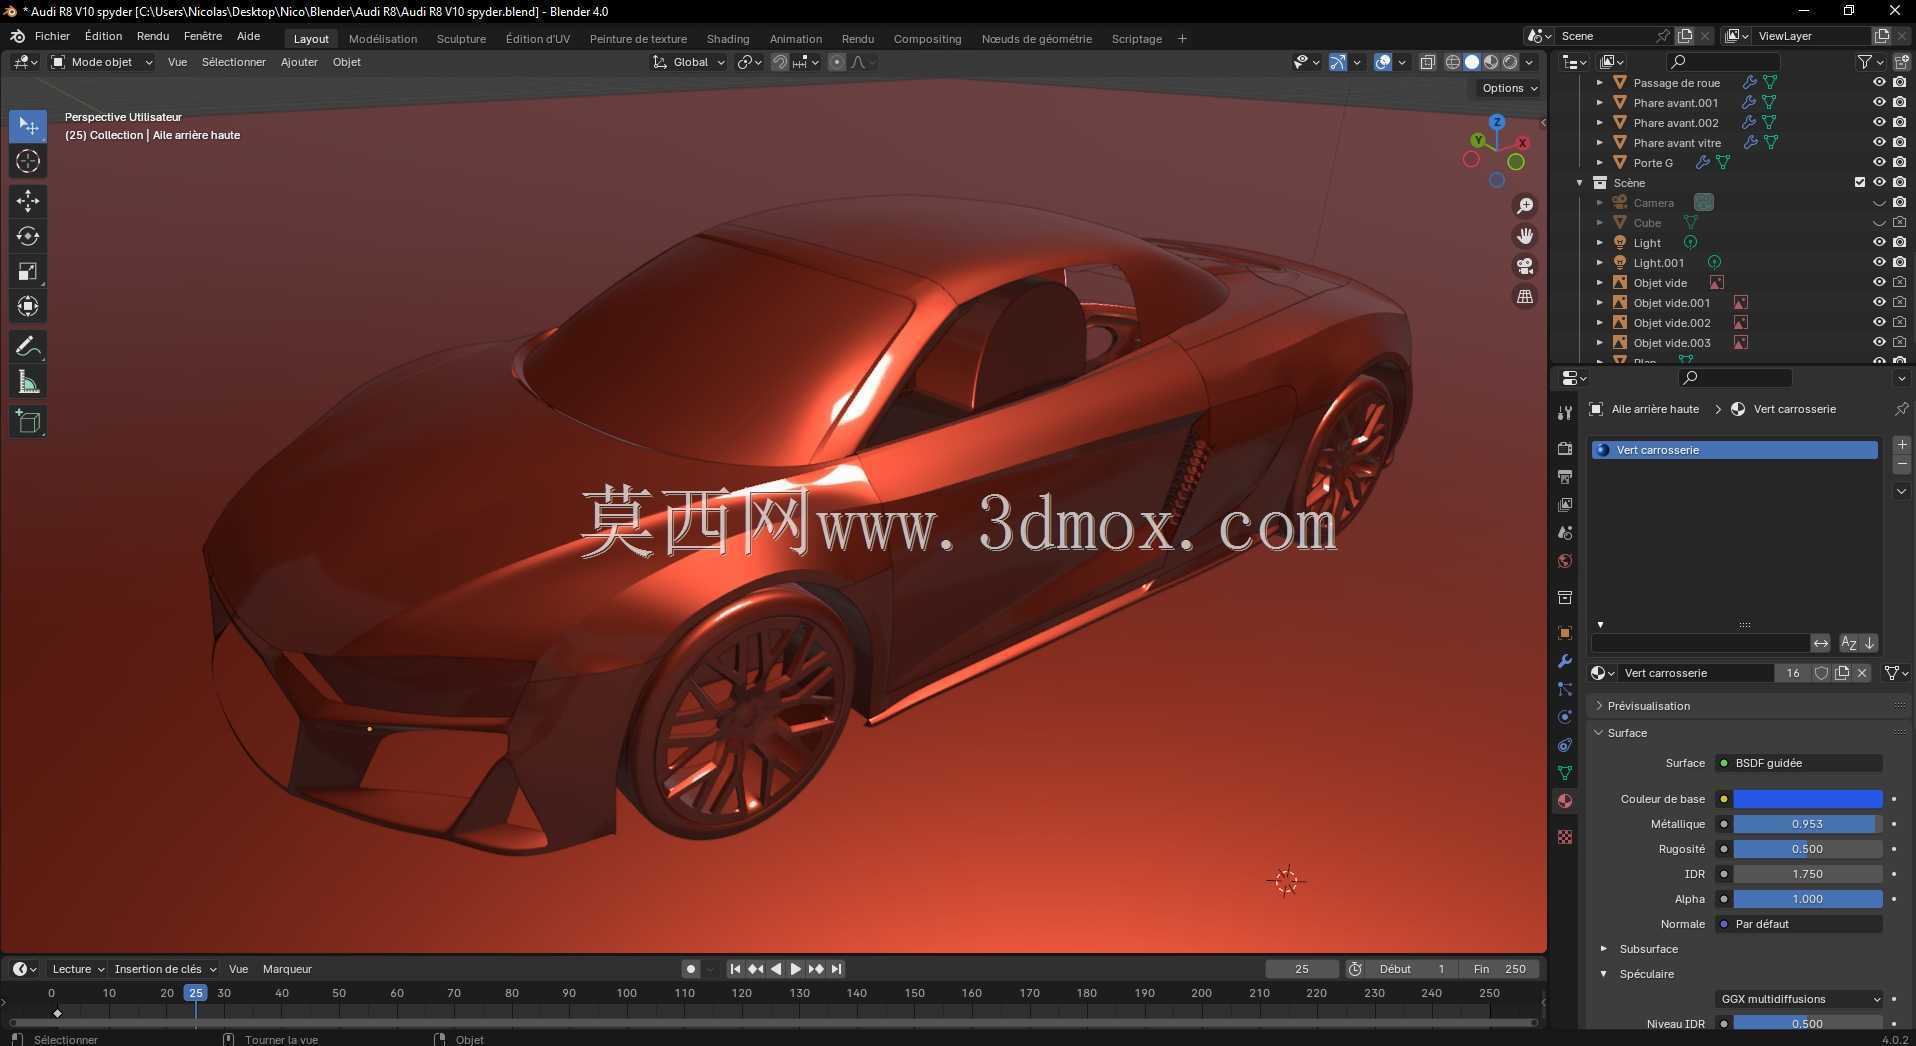
Task: Open the Rendu menu in top bar
Action: 153,36
